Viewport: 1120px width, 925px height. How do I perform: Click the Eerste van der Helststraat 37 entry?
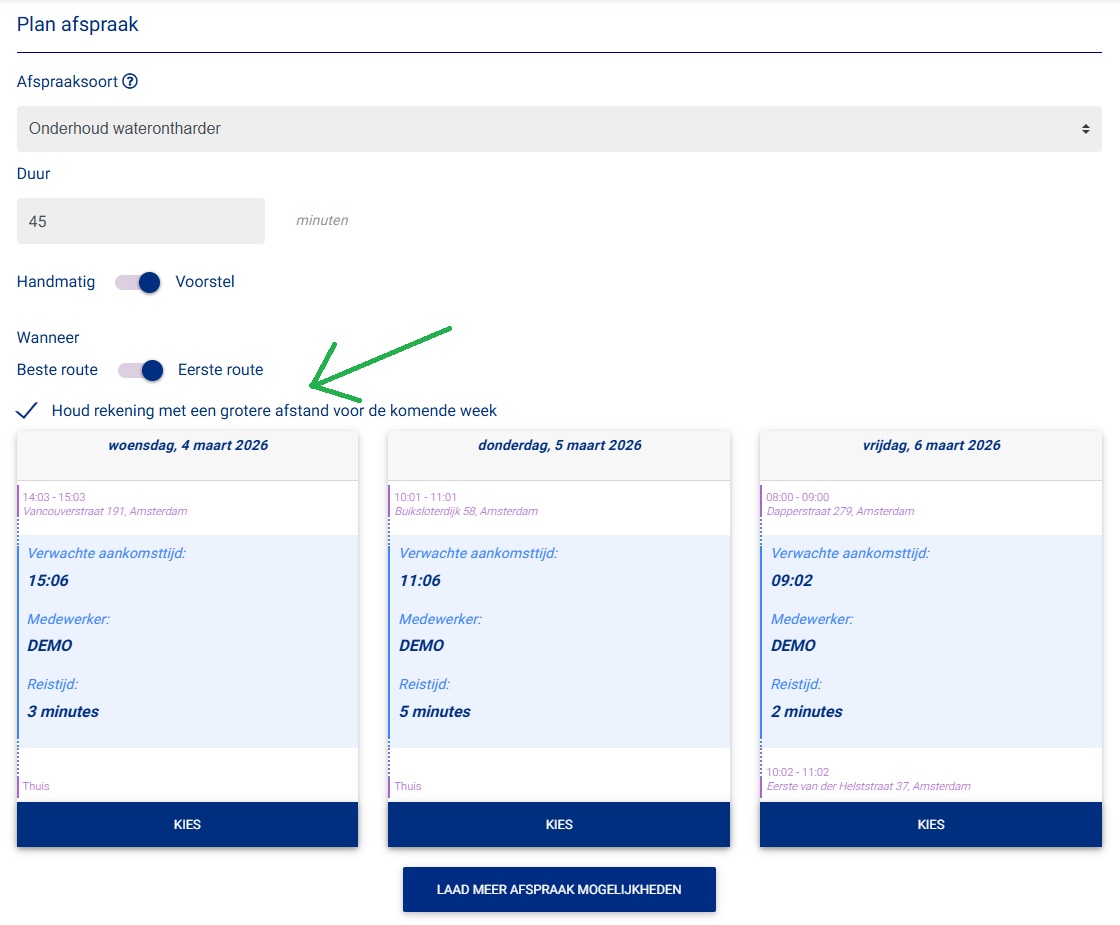coord(868,779)
